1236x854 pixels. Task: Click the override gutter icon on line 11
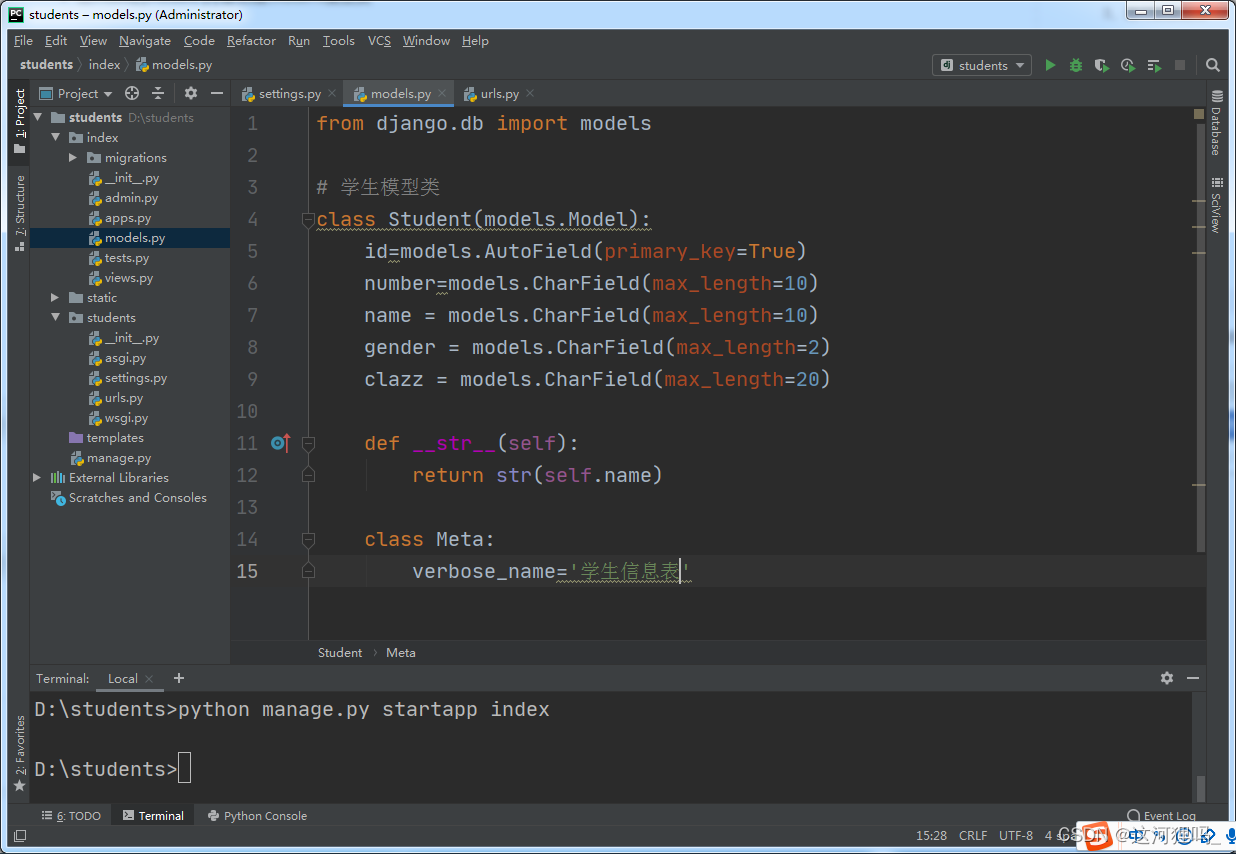(280, 443)
